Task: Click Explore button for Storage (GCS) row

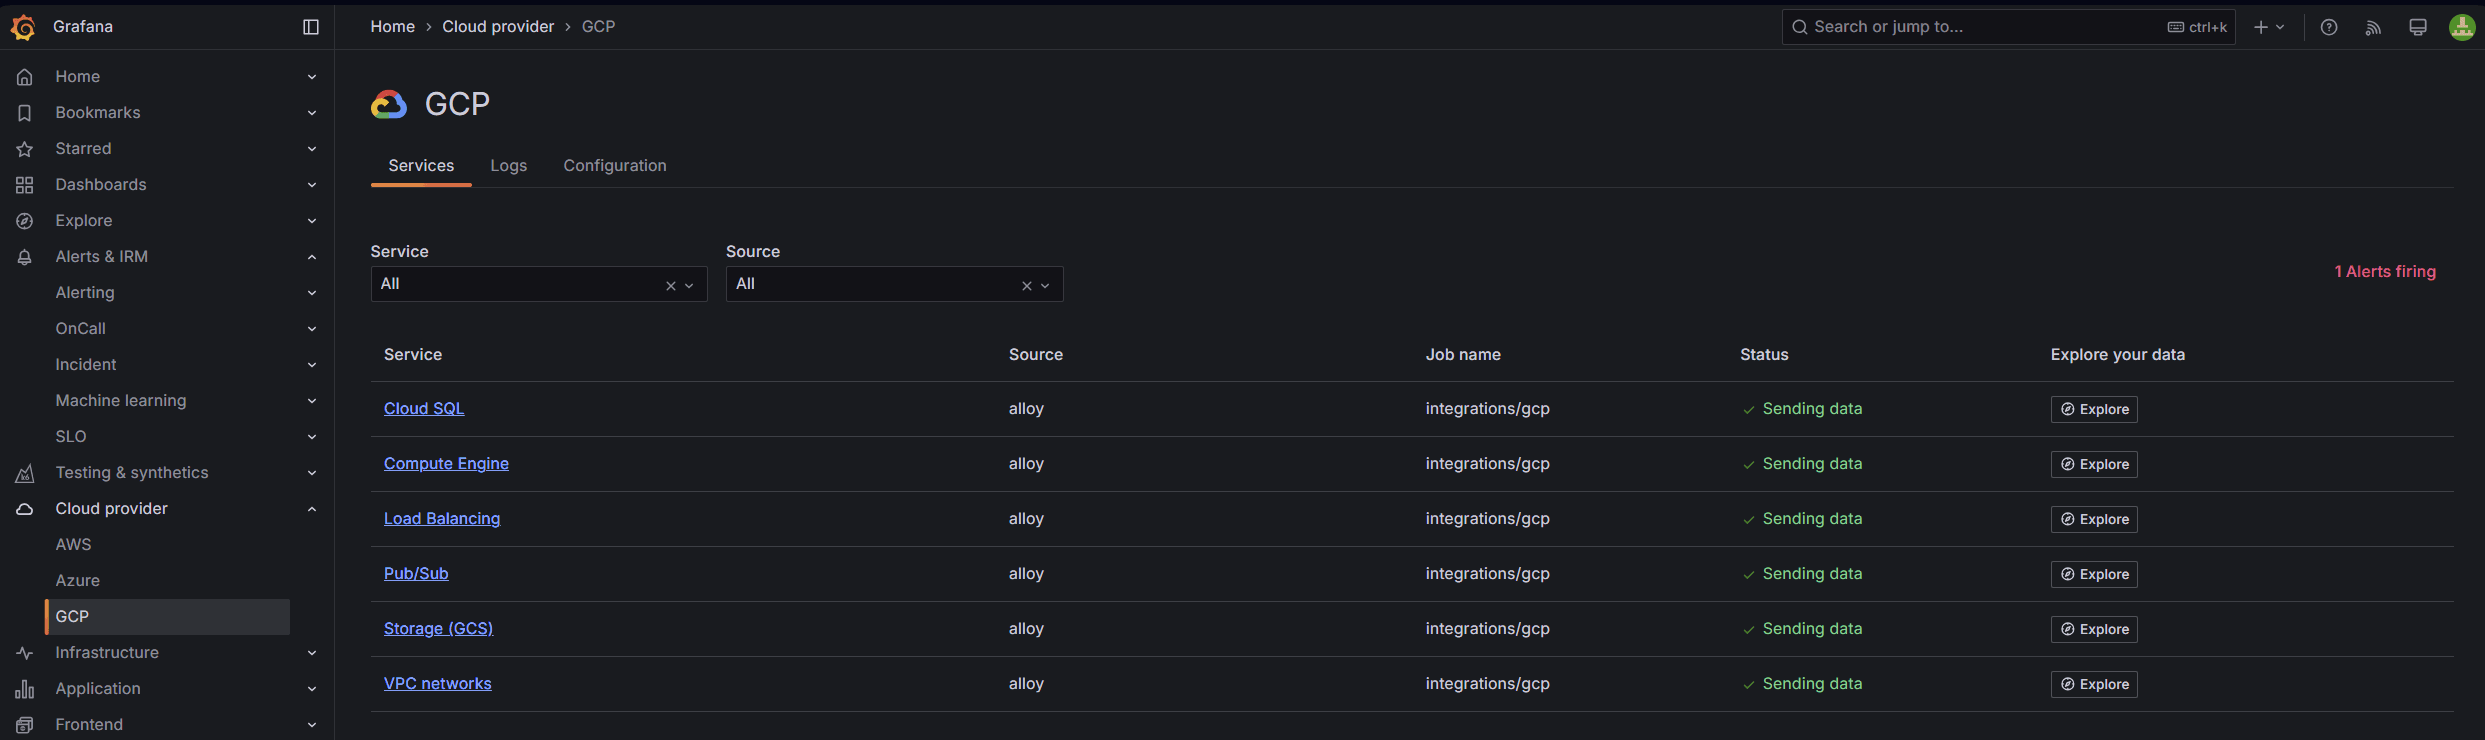Action: click(2094, 629)
